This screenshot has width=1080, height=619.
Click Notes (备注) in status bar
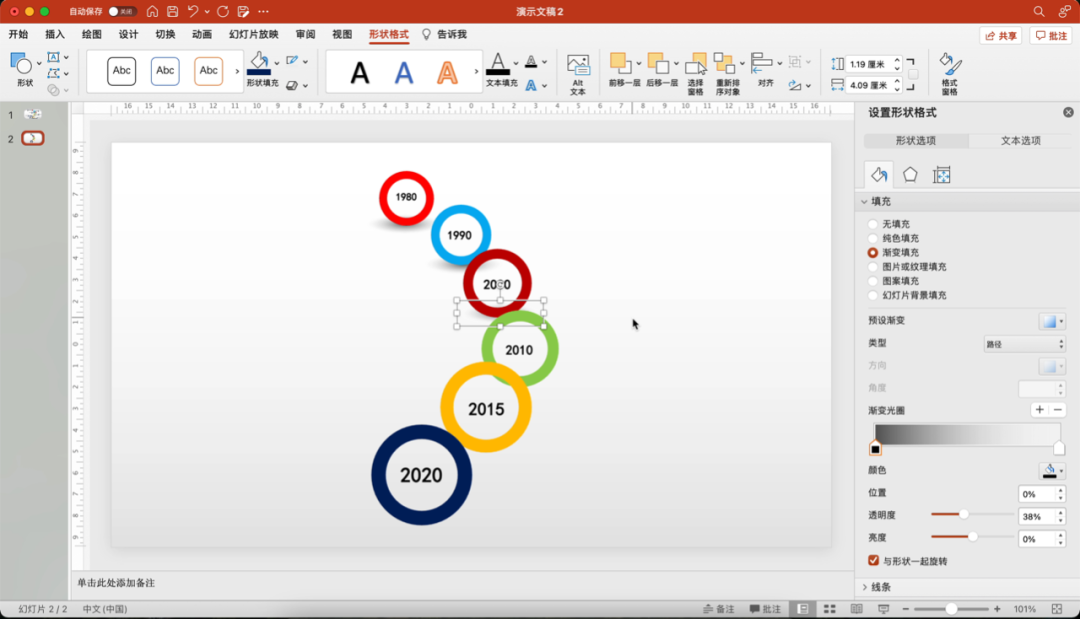pos(718,609)
